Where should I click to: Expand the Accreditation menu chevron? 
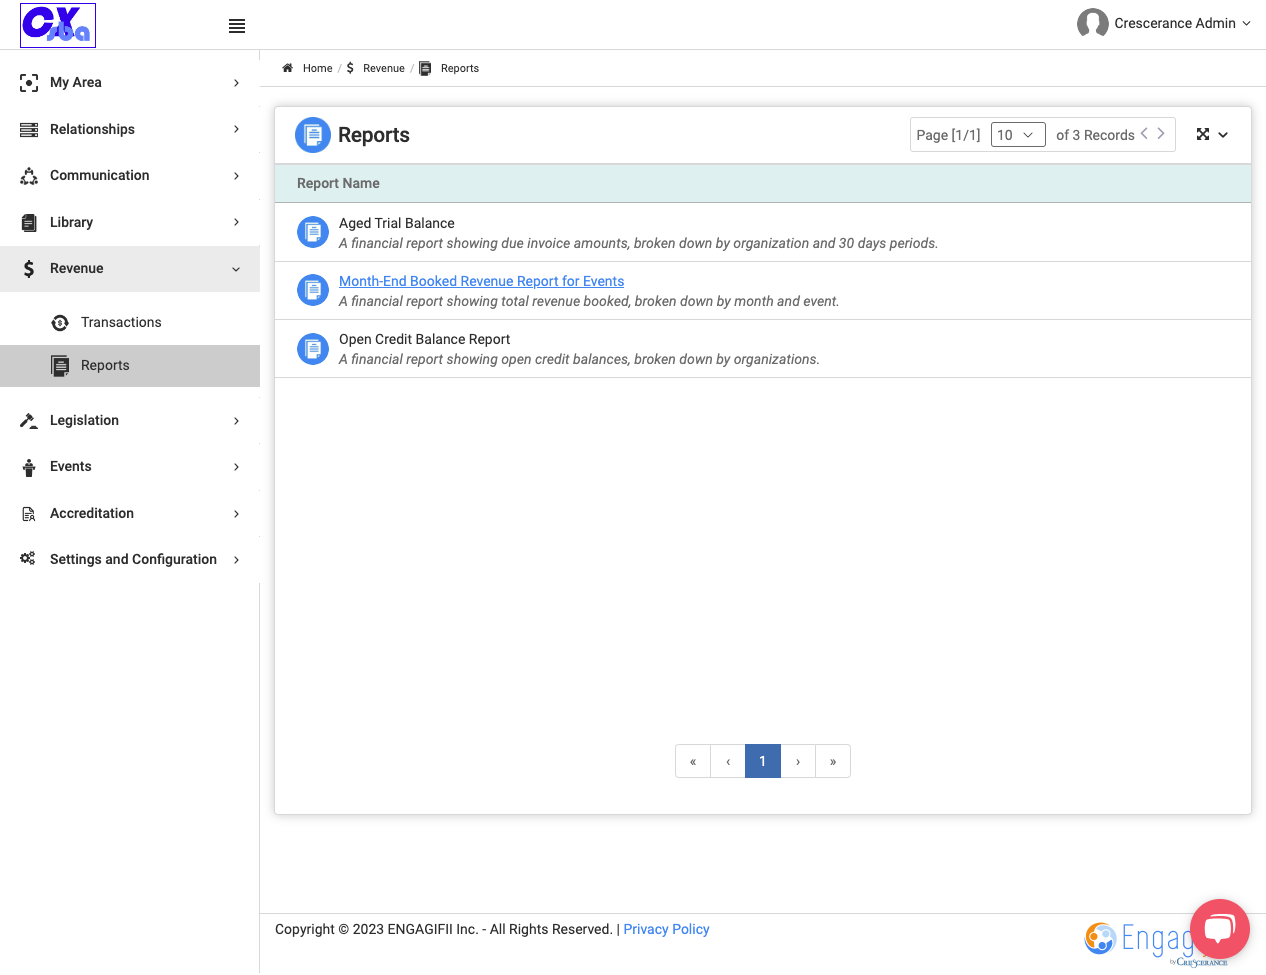[x=236, y=514]
